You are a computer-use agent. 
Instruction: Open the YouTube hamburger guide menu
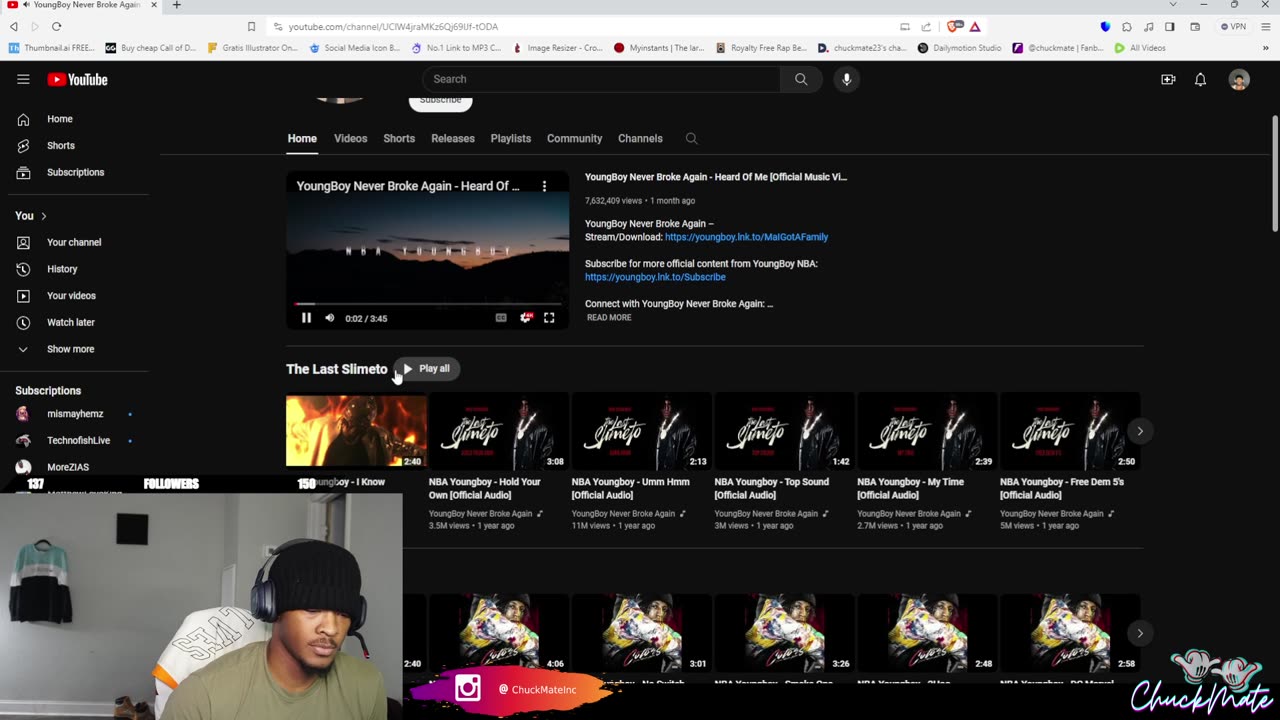tap(23, 79)
